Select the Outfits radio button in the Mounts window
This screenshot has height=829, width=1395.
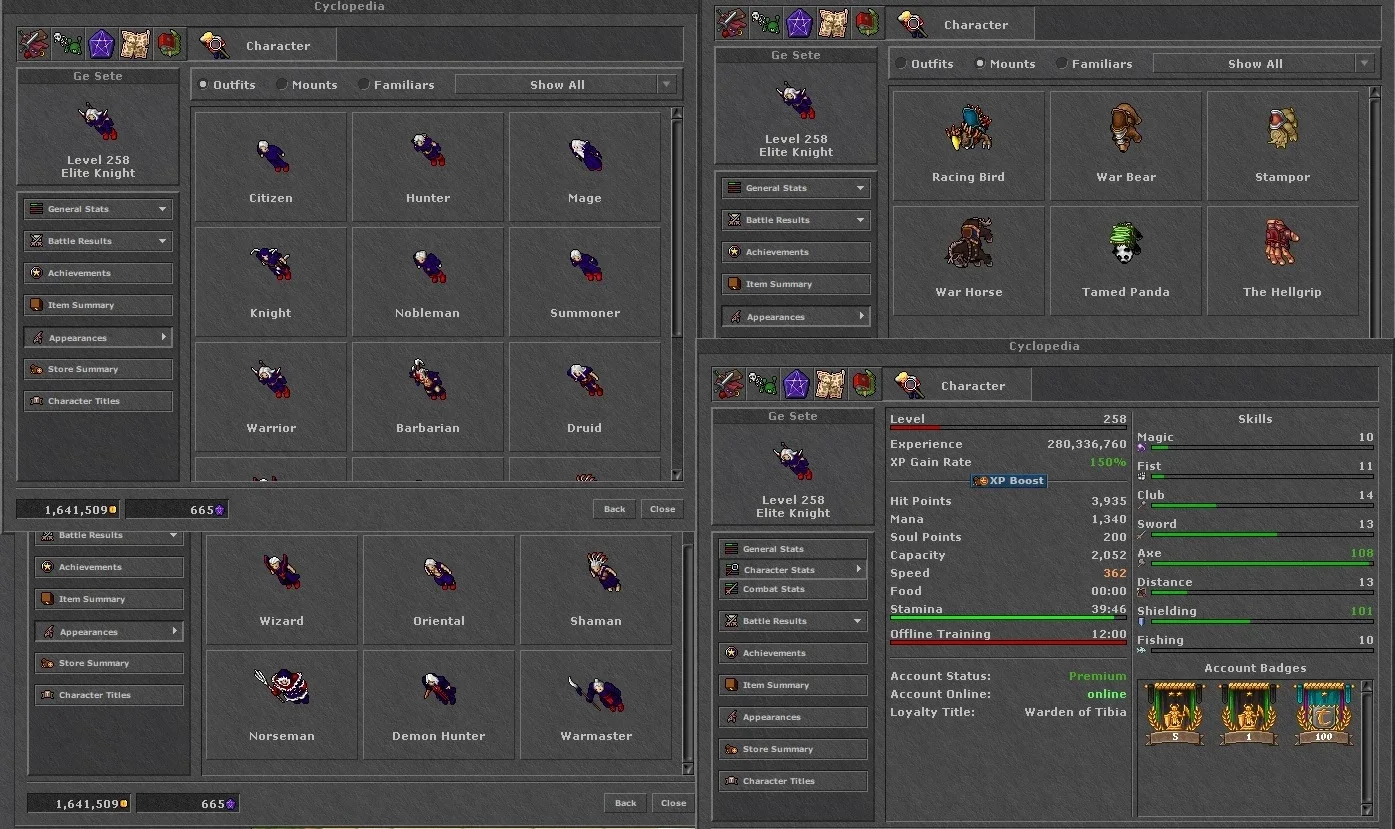pos(902,64)
